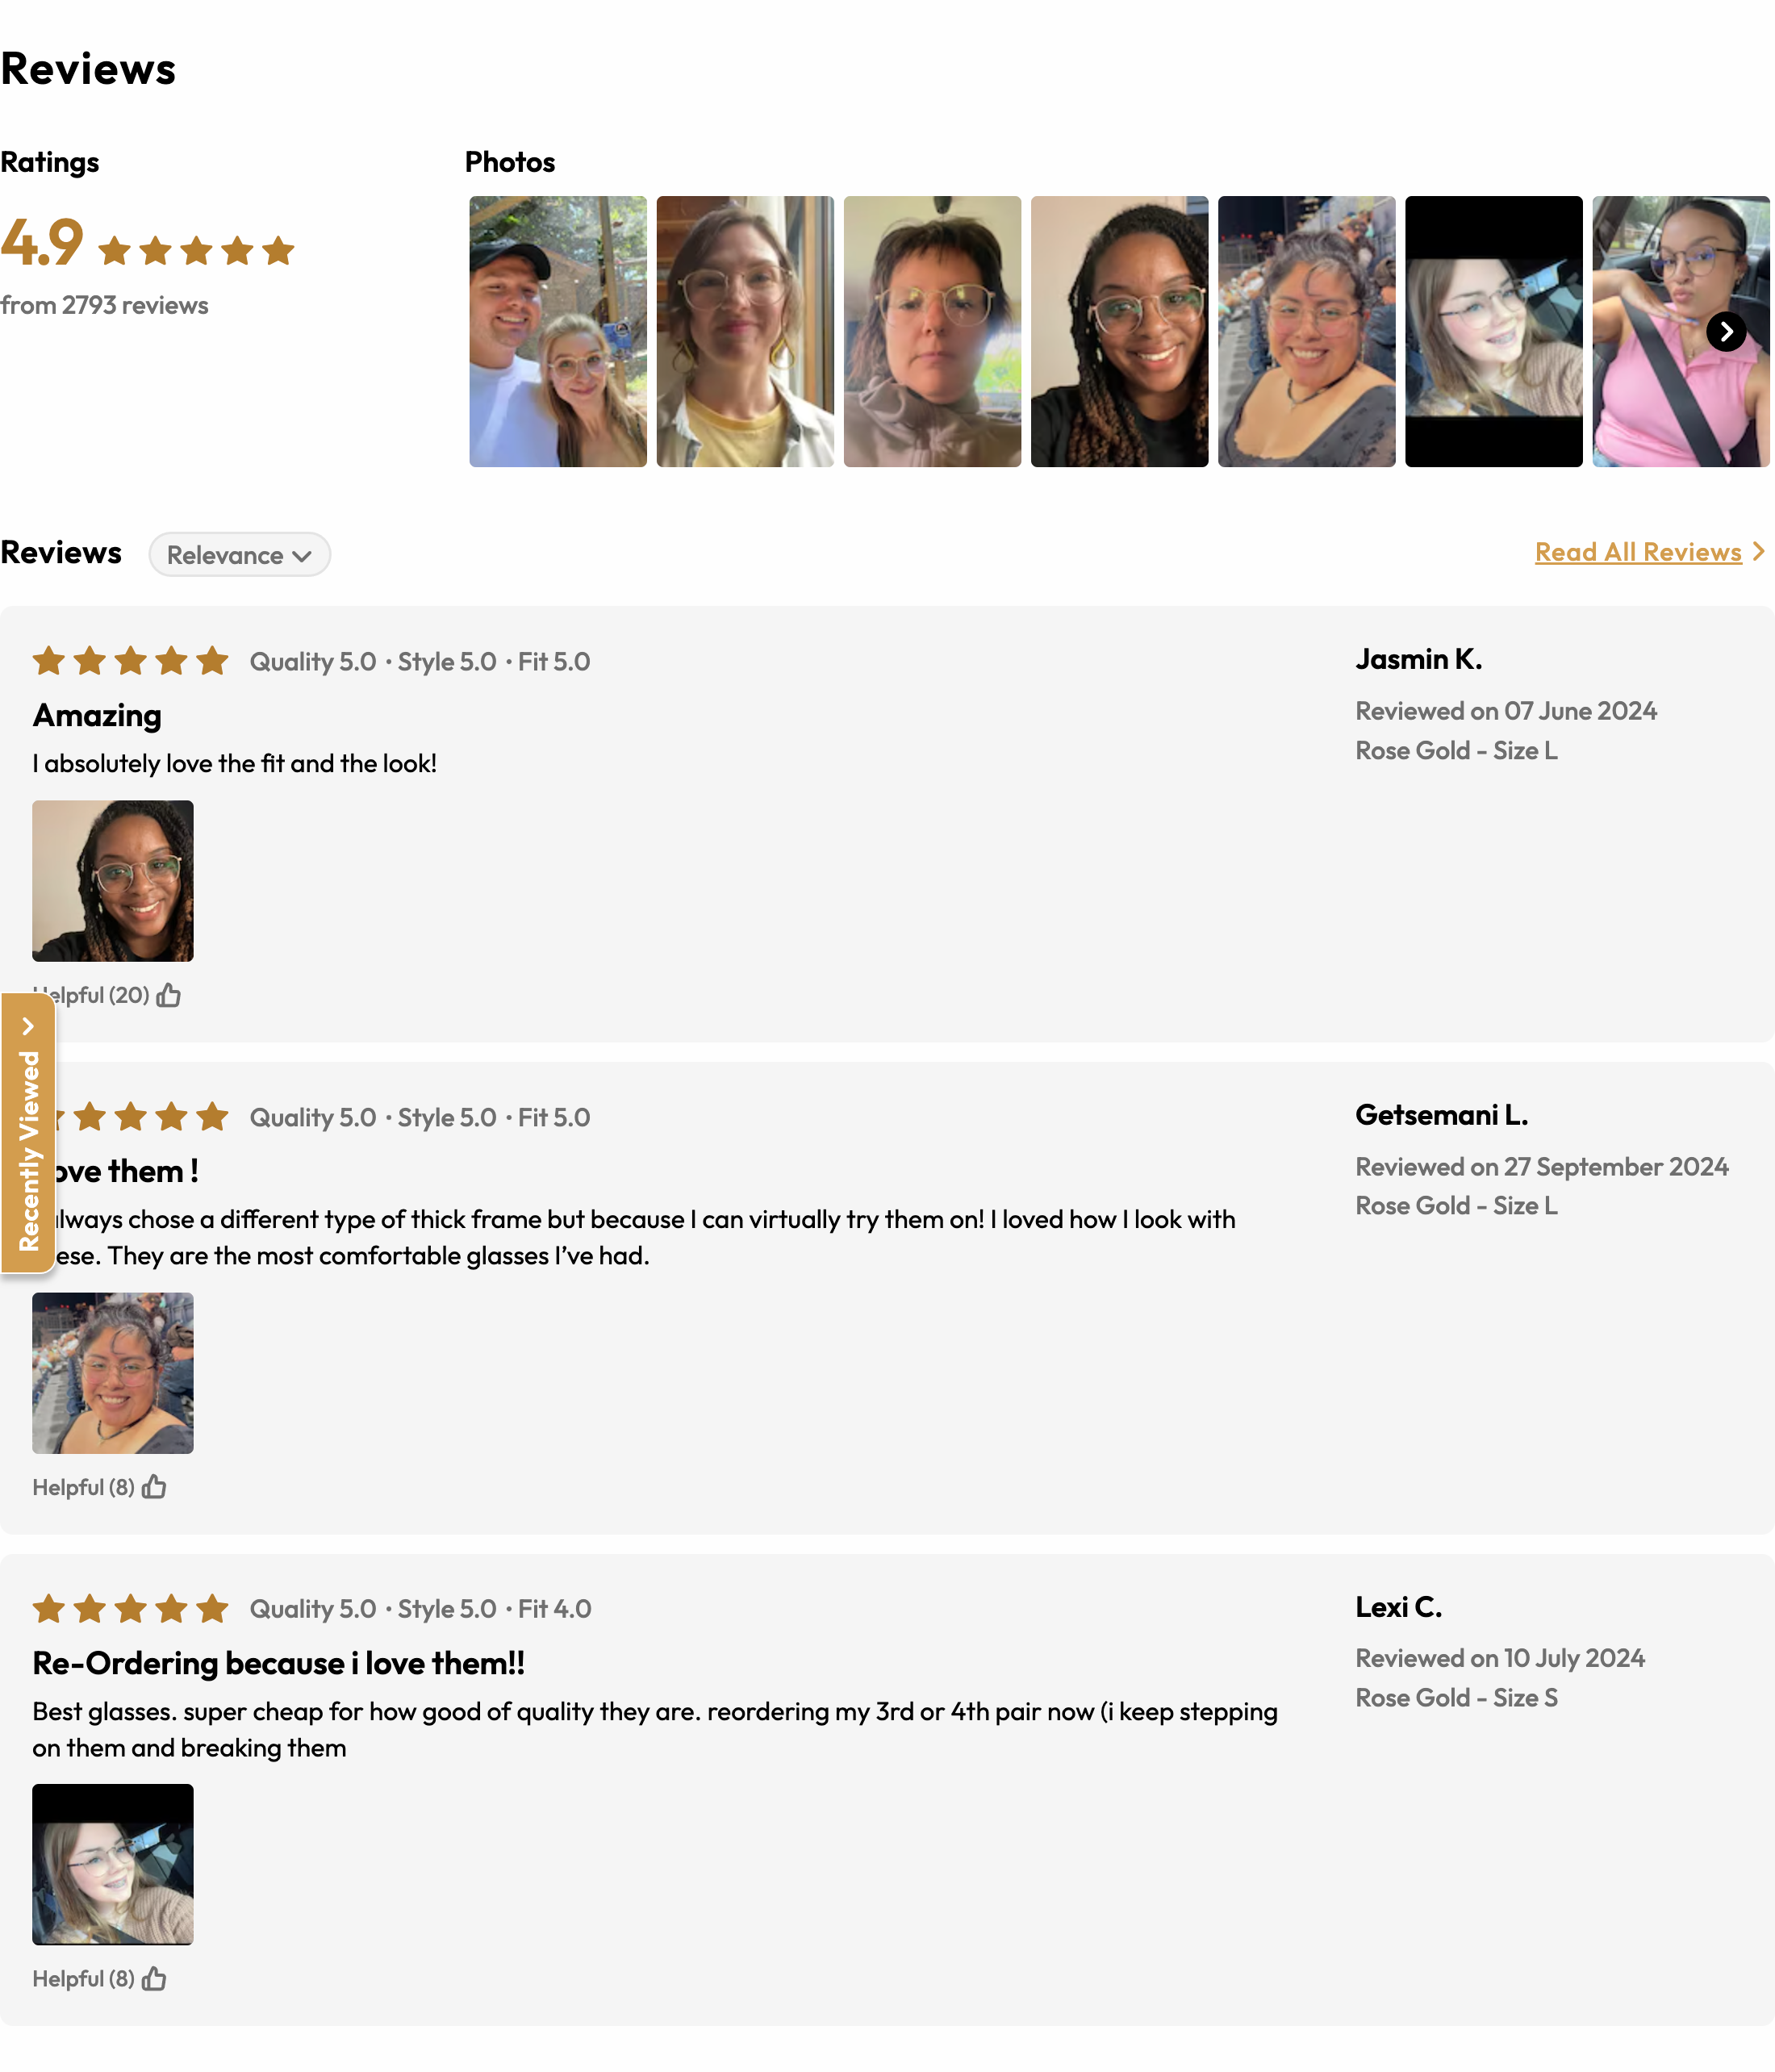Open couple selfie photo in gallery

[x=558, y=331]
